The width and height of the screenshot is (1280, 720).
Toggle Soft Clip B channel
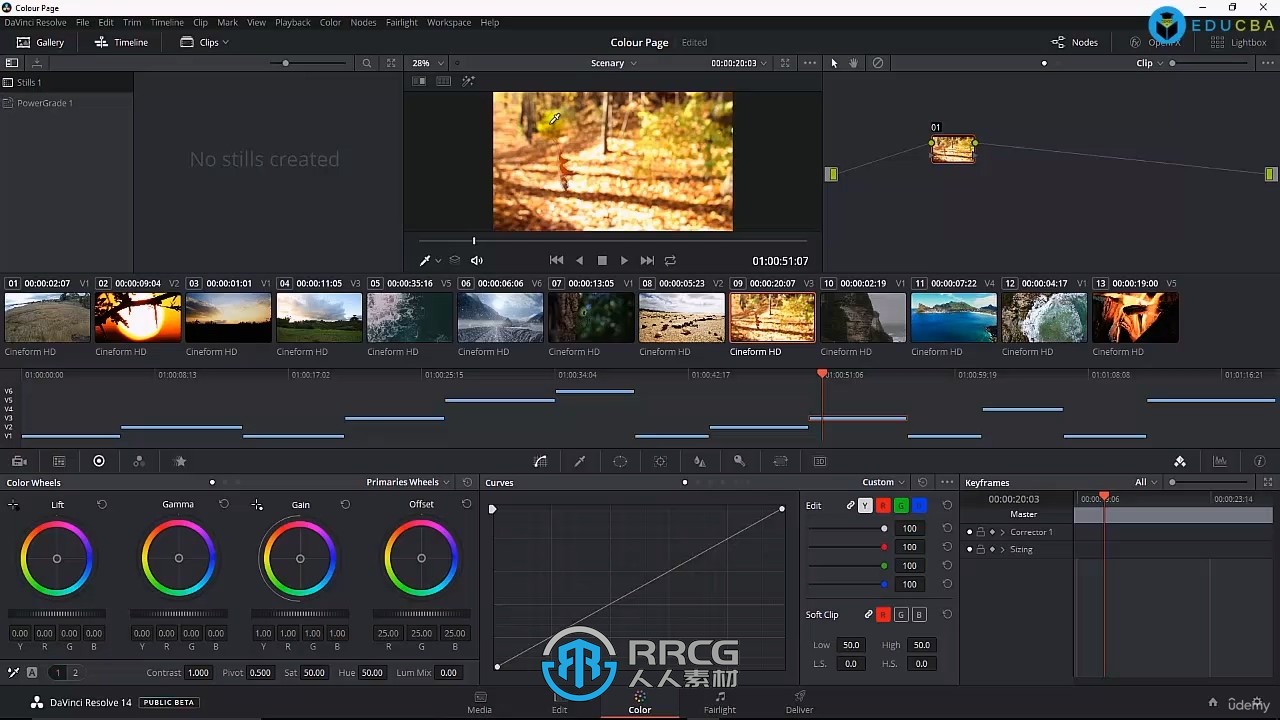click(919, 615)
